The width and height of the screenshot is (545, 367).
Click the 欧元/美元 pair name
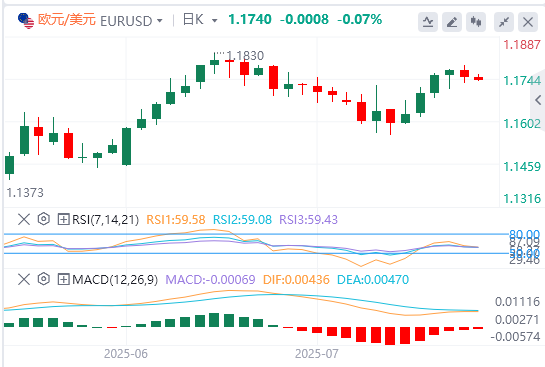(x=66, y=19)
